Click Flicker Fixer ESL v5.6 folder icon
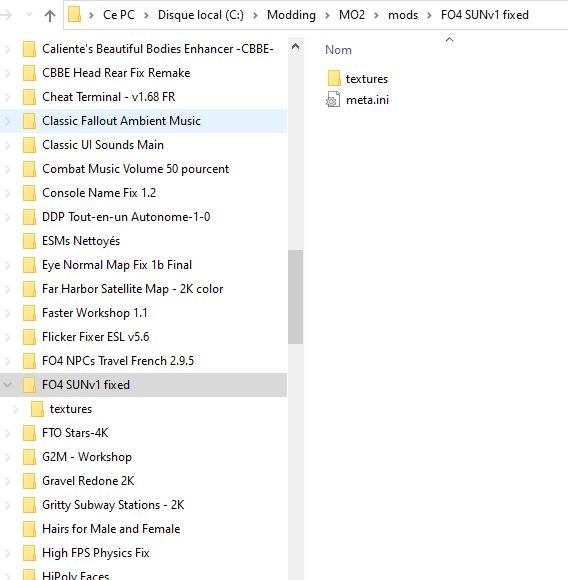 29,337
